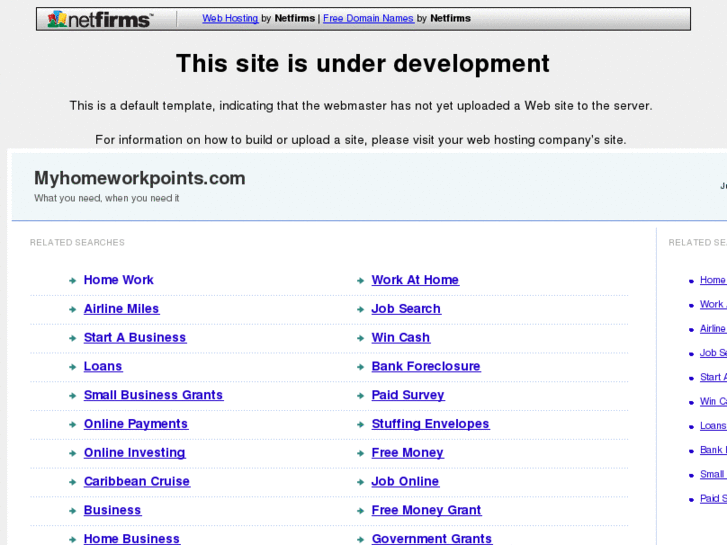The height and width of the screenshot is (545, 727).
Task: Open the sidebar Airline link
Action: [x=713, y=328]
